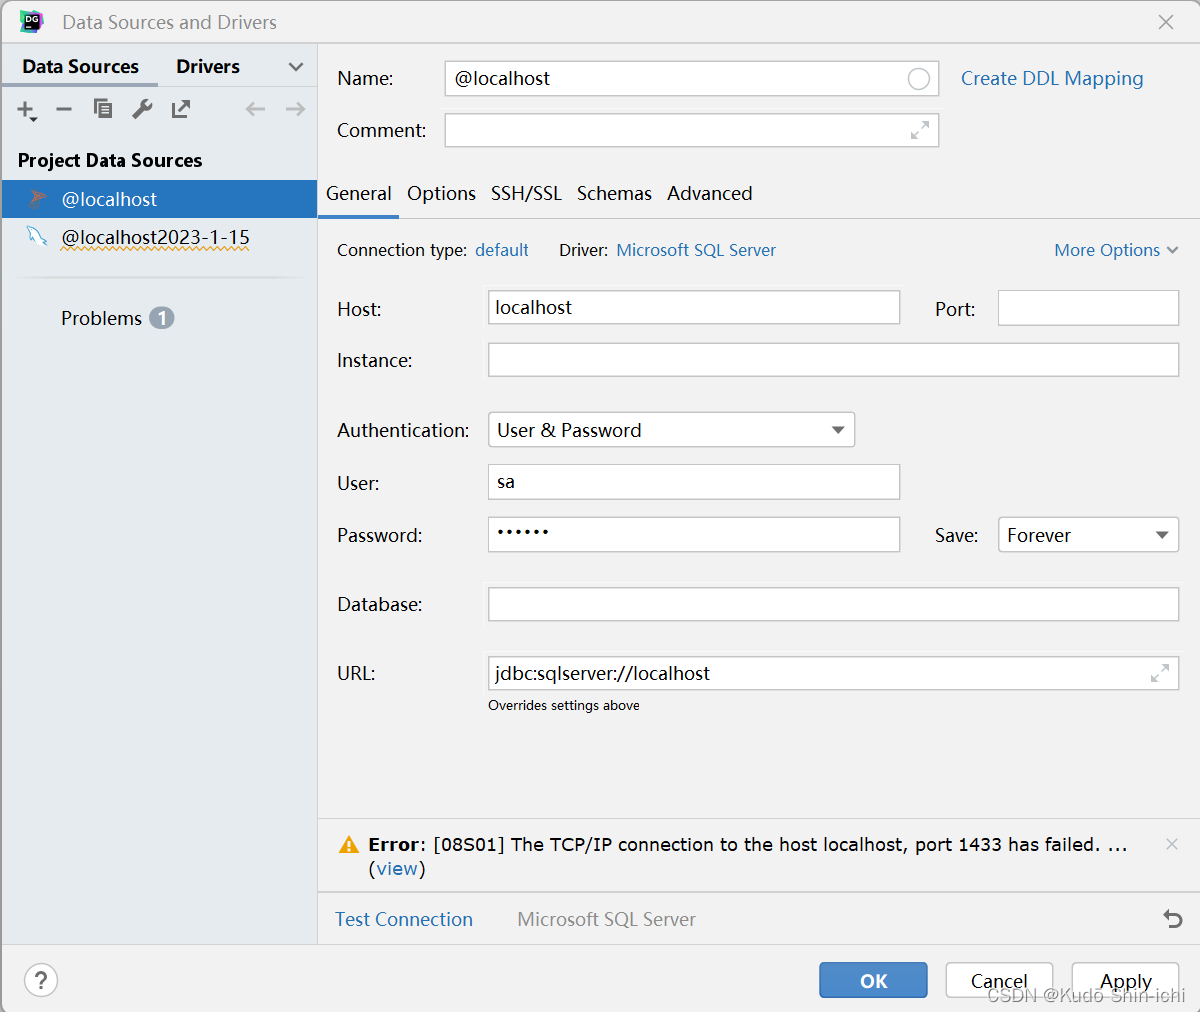Focus the User input field

pos(694,482)
